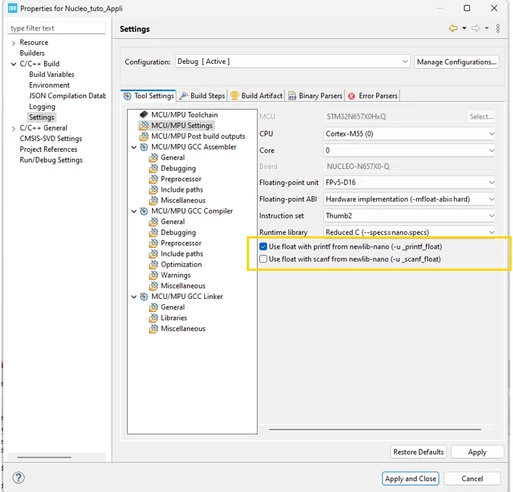Click the MCU/MPU Post build outputs icon
Screen dimensions: 513x492
coord(144,136)
